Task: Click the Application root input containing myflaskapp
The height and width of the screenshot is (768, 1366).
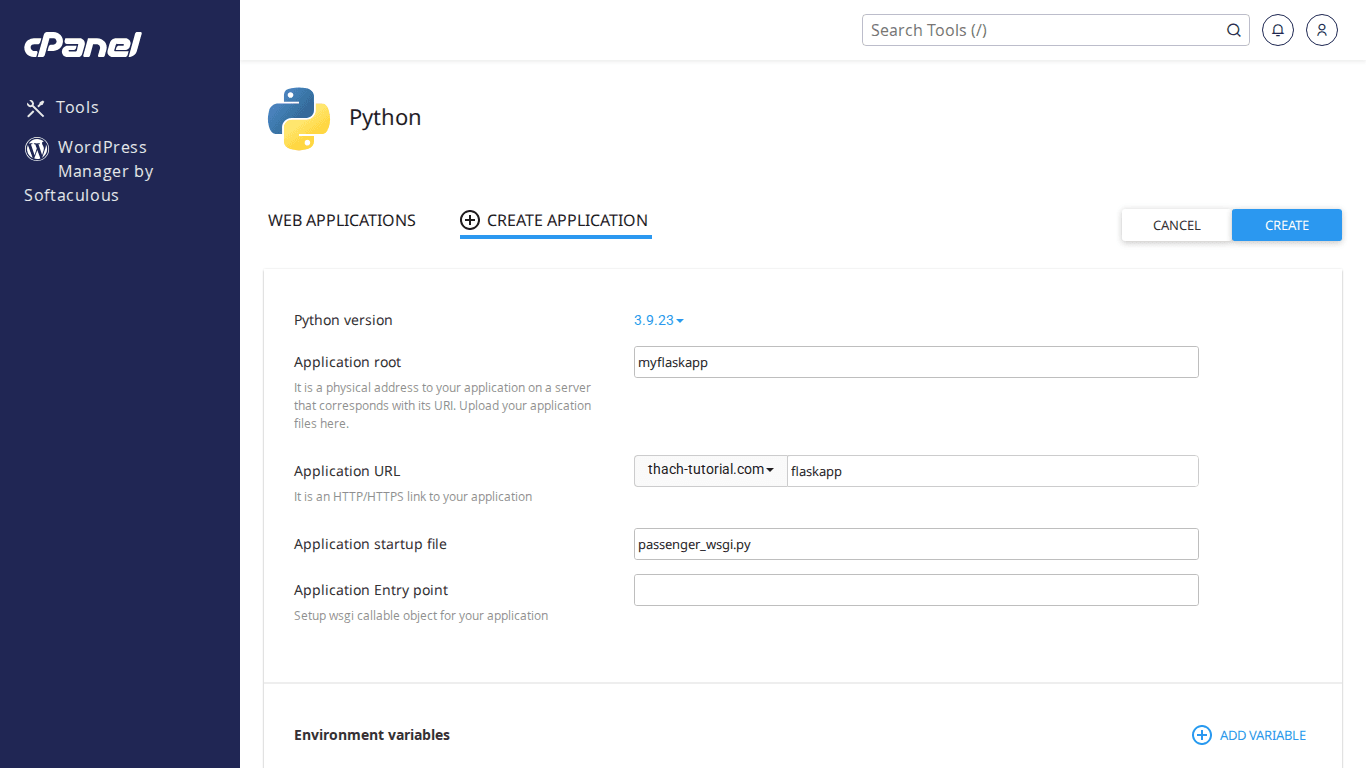Action: pyautogui.click(x=915, y=362)
